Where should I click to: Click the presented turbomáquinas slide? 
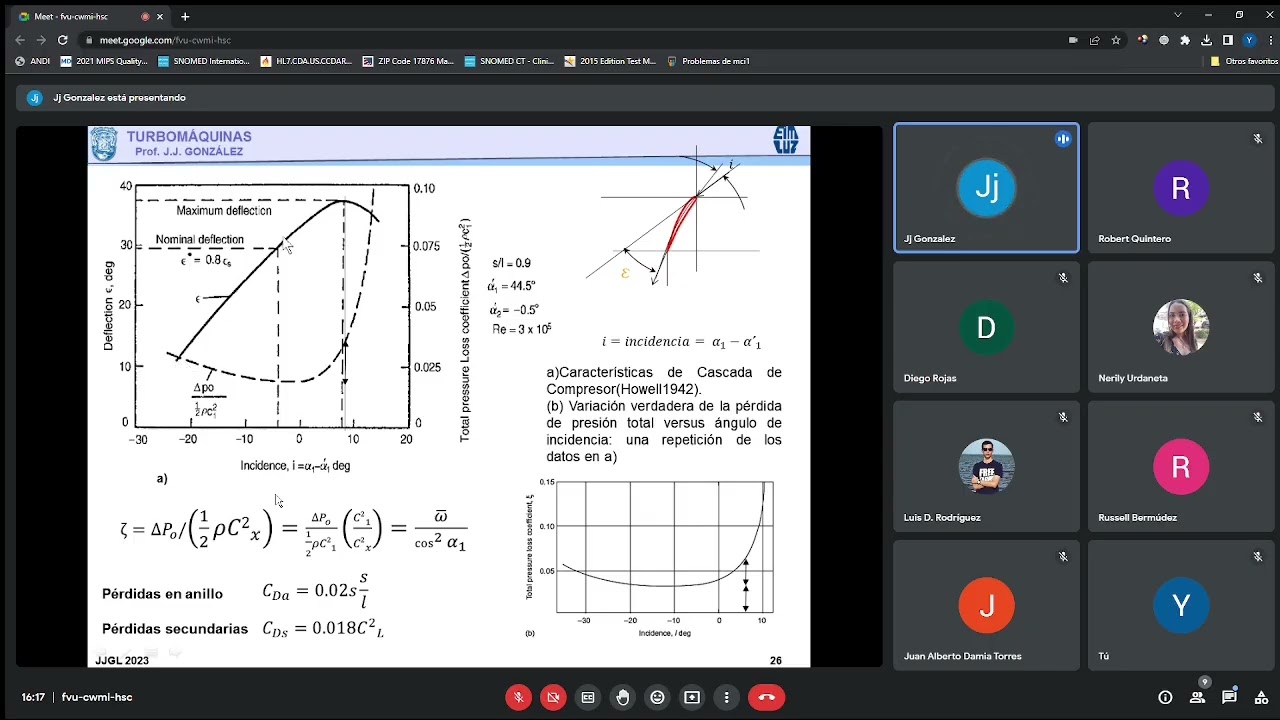tap(449, 396)
